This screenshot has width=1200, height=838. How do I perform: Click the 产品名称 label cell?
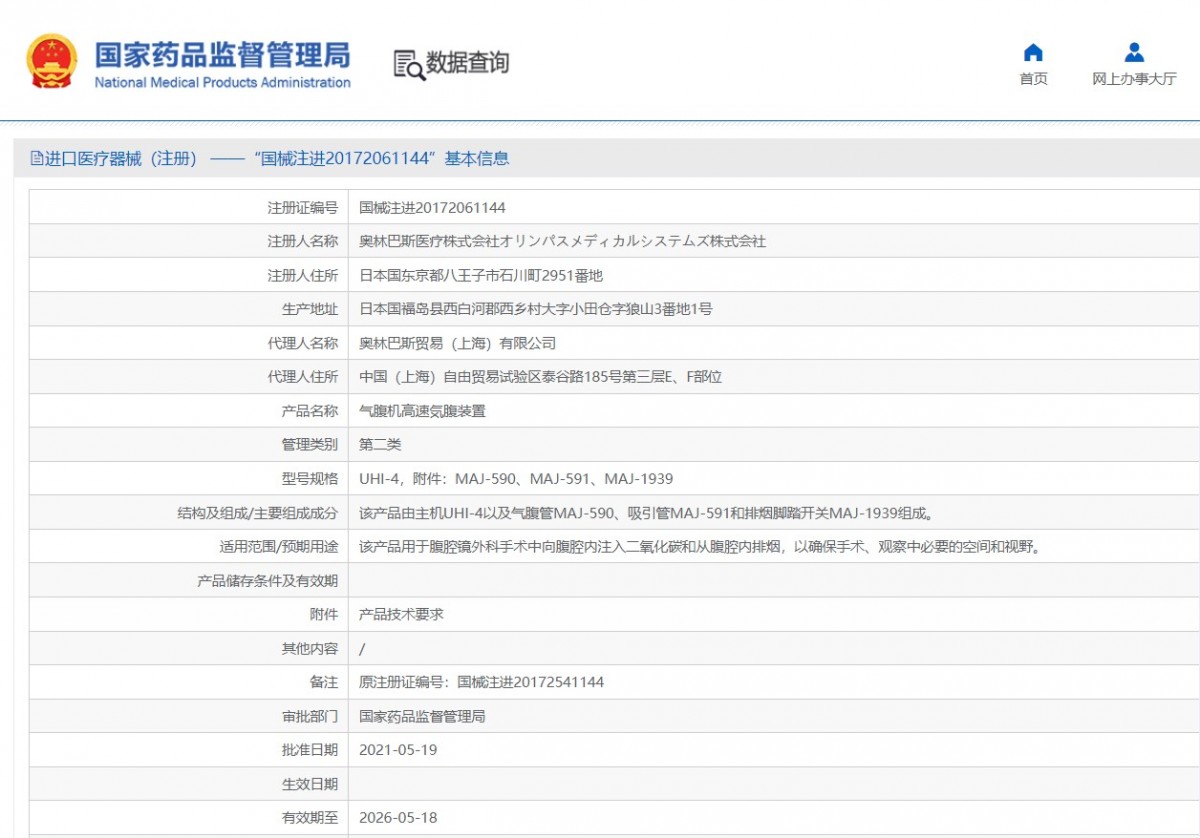pos(189,411)
